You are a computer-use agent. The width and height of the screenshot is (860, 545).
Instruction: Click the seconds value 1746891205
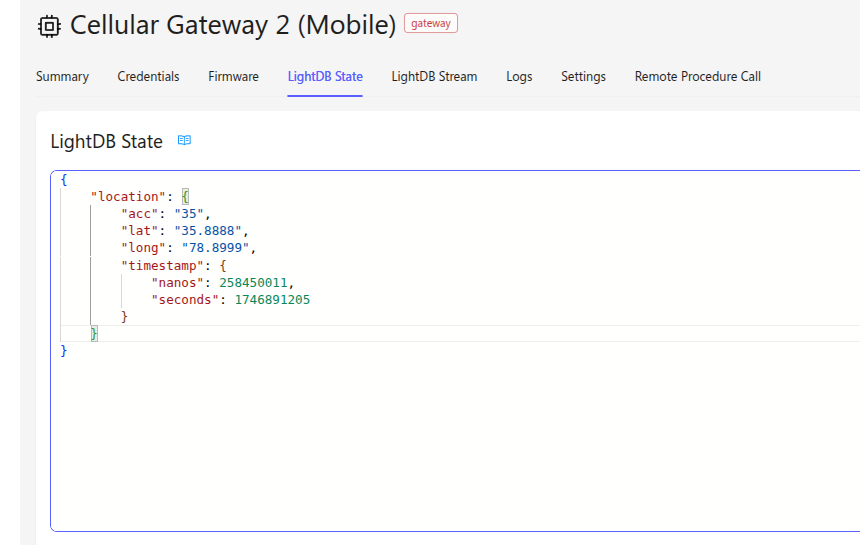pyautogui.click(x=273, y=300)
